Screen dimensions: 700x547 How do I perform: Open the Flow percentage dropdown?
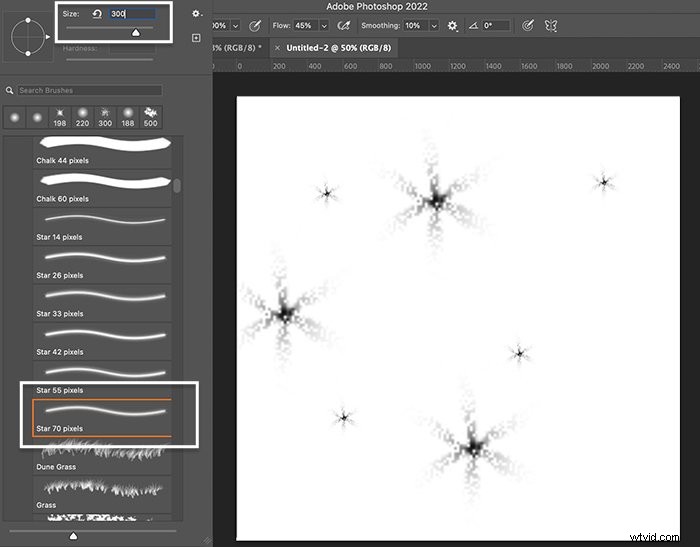(325, 26)
